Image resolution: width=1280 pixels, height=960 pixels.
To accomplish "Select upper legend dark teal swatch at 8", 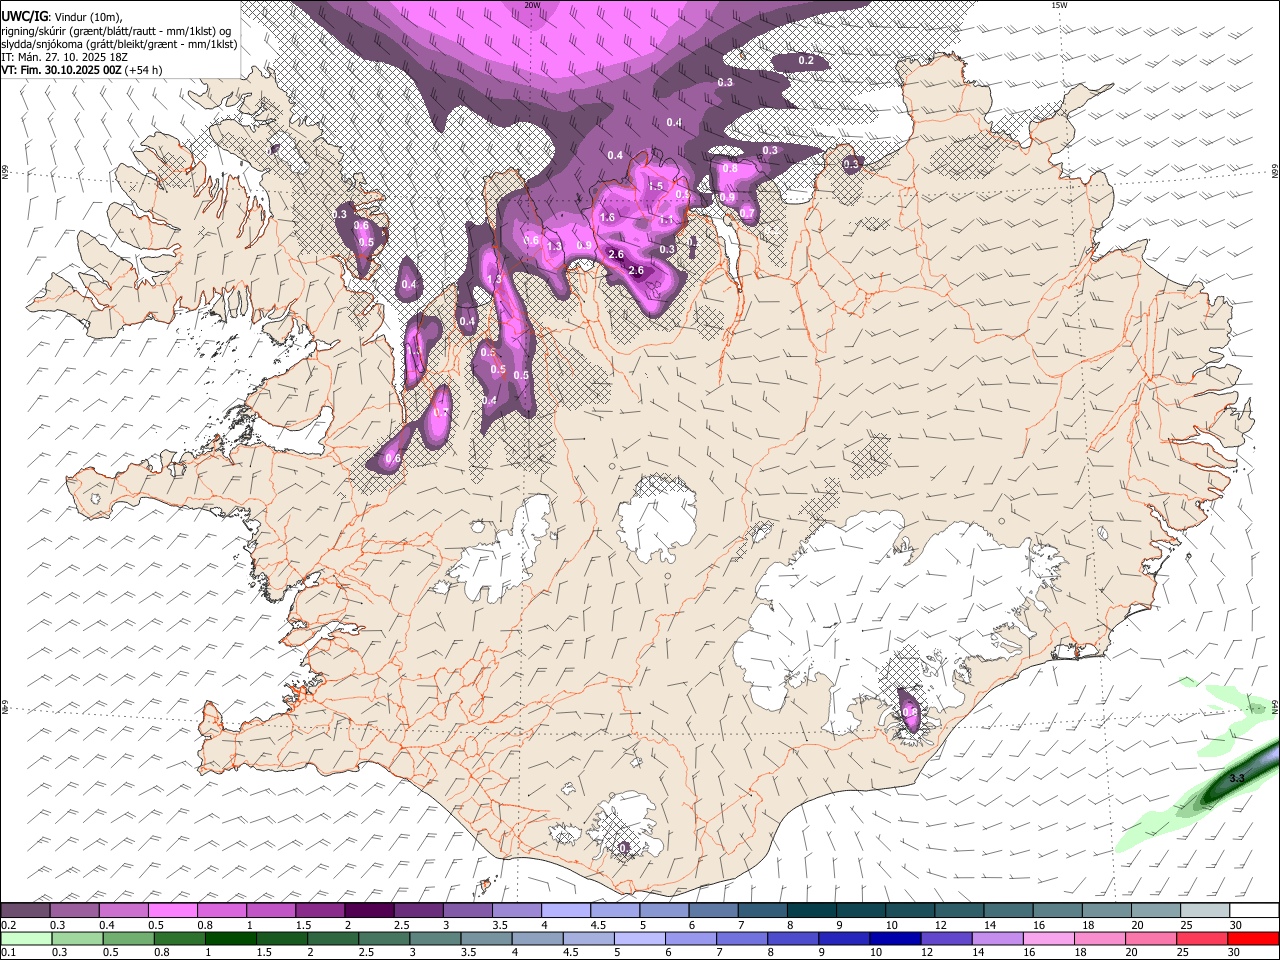I will [x=811, y=911].
